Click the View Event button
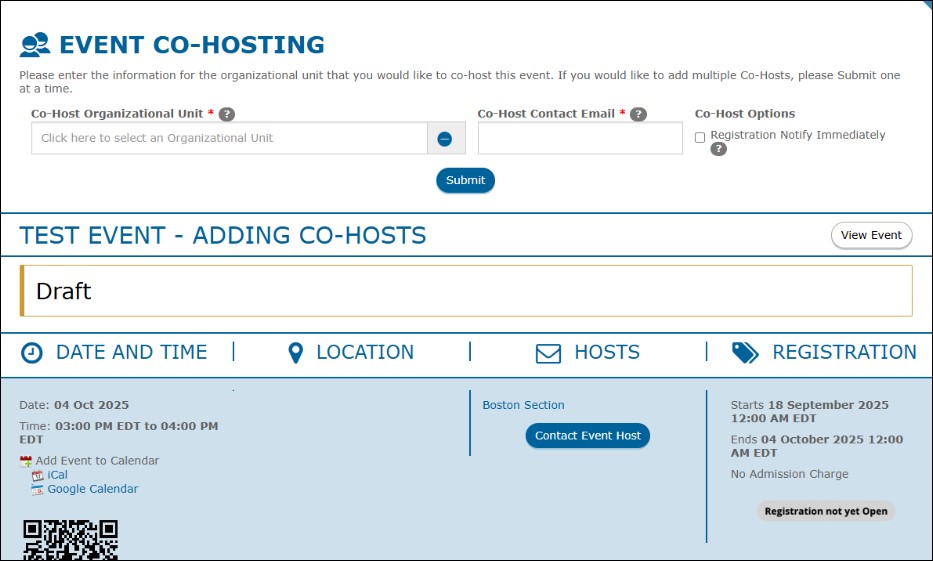 [x=870, y=235]
